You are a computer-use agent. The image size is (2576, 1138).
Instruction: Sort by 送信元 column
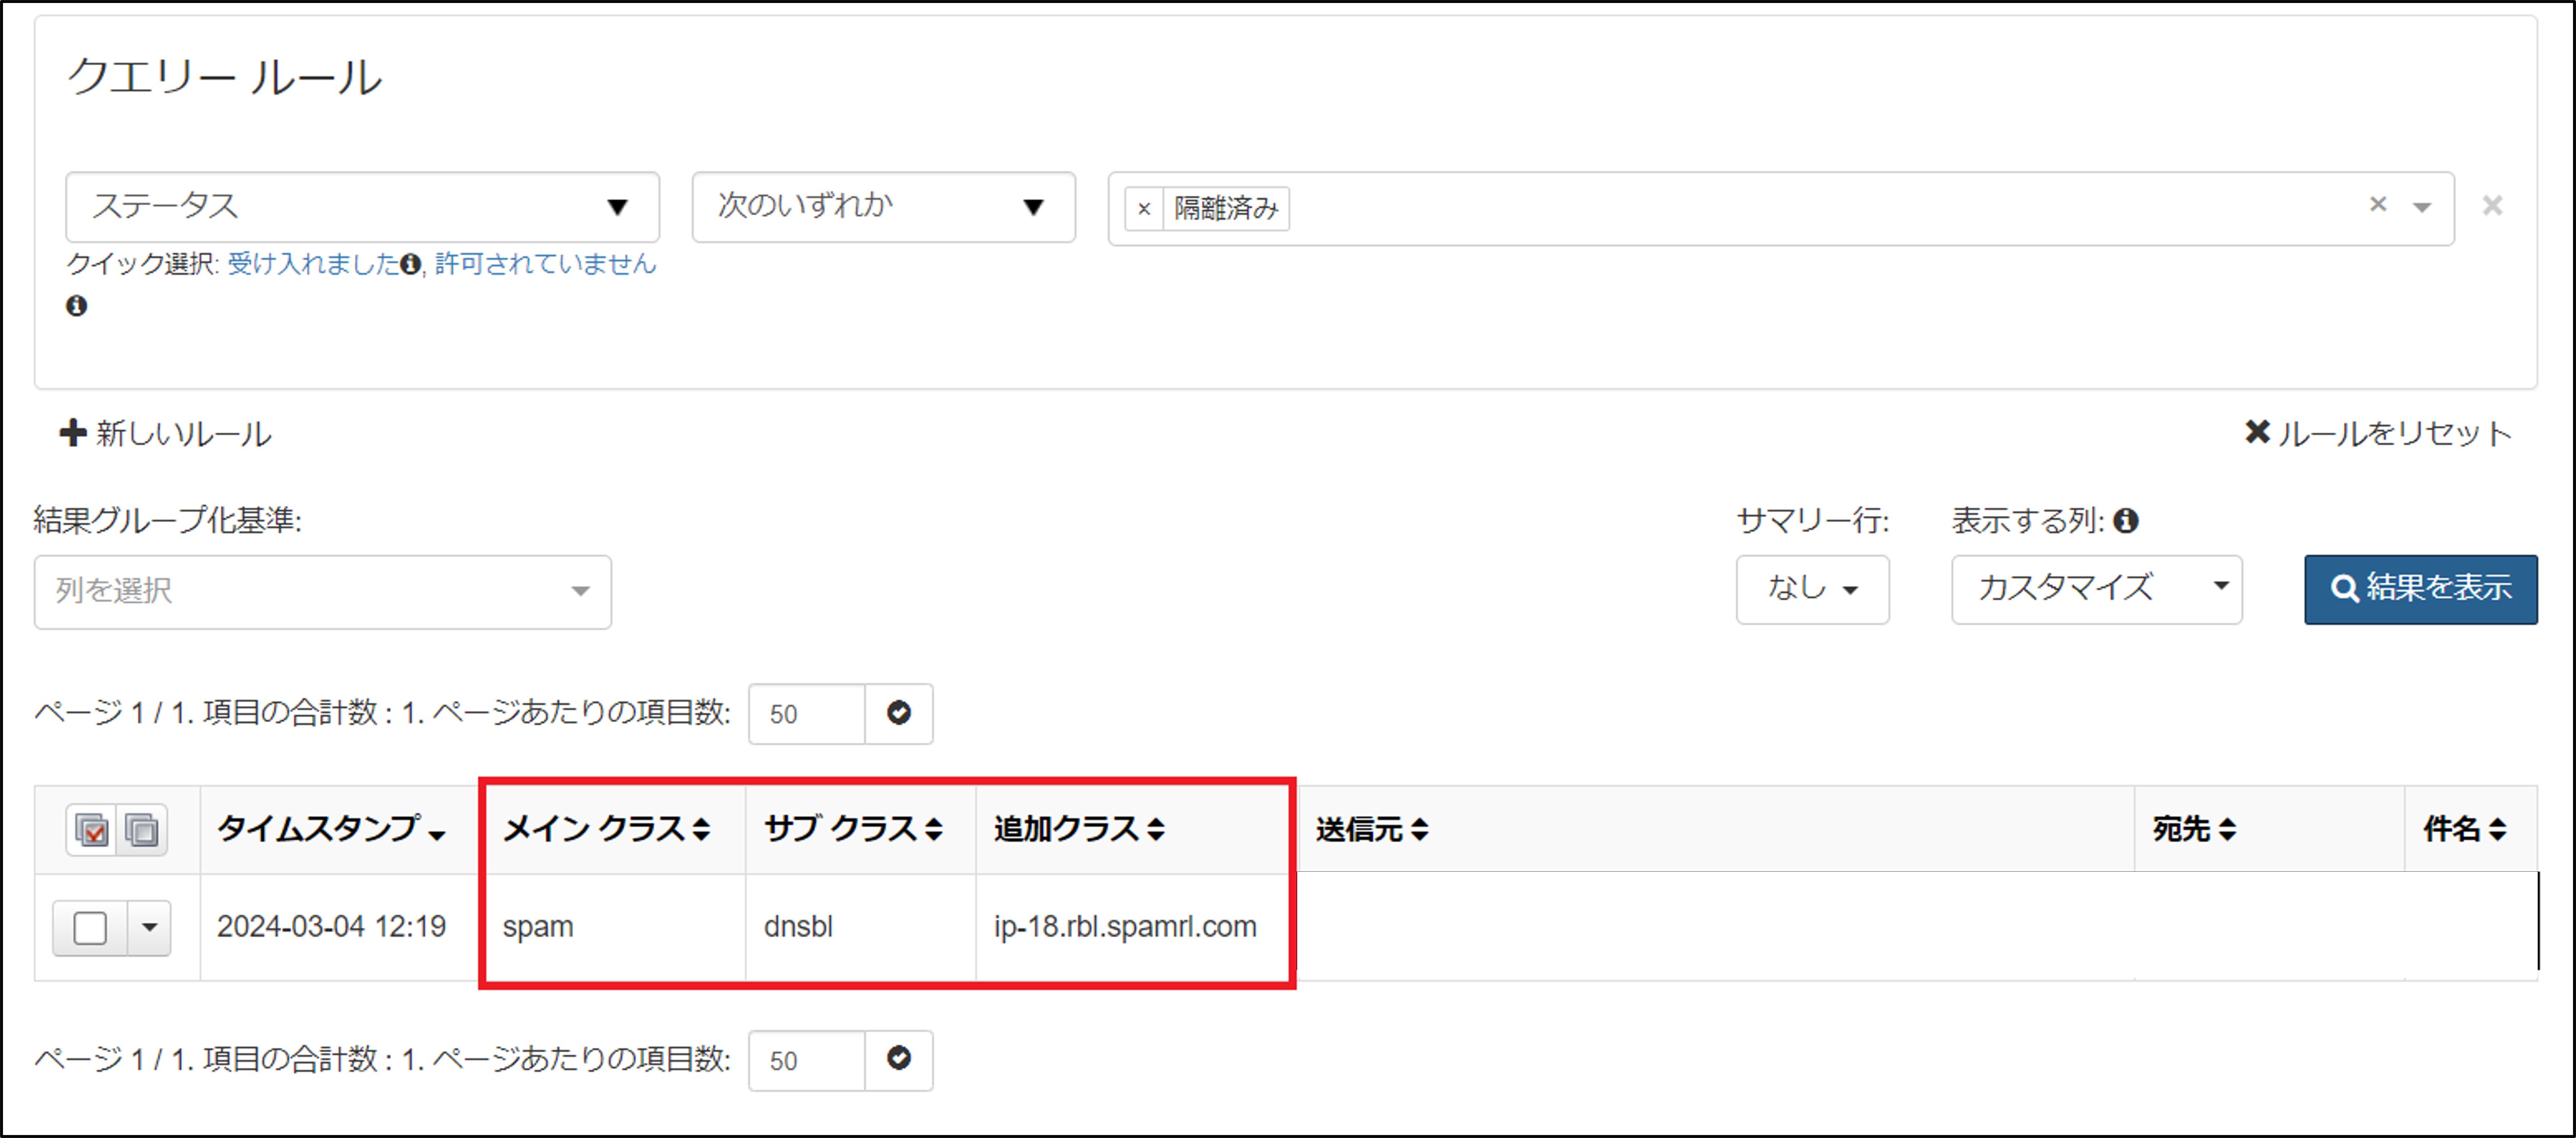pyautogui.click(x=1371, y=829)
